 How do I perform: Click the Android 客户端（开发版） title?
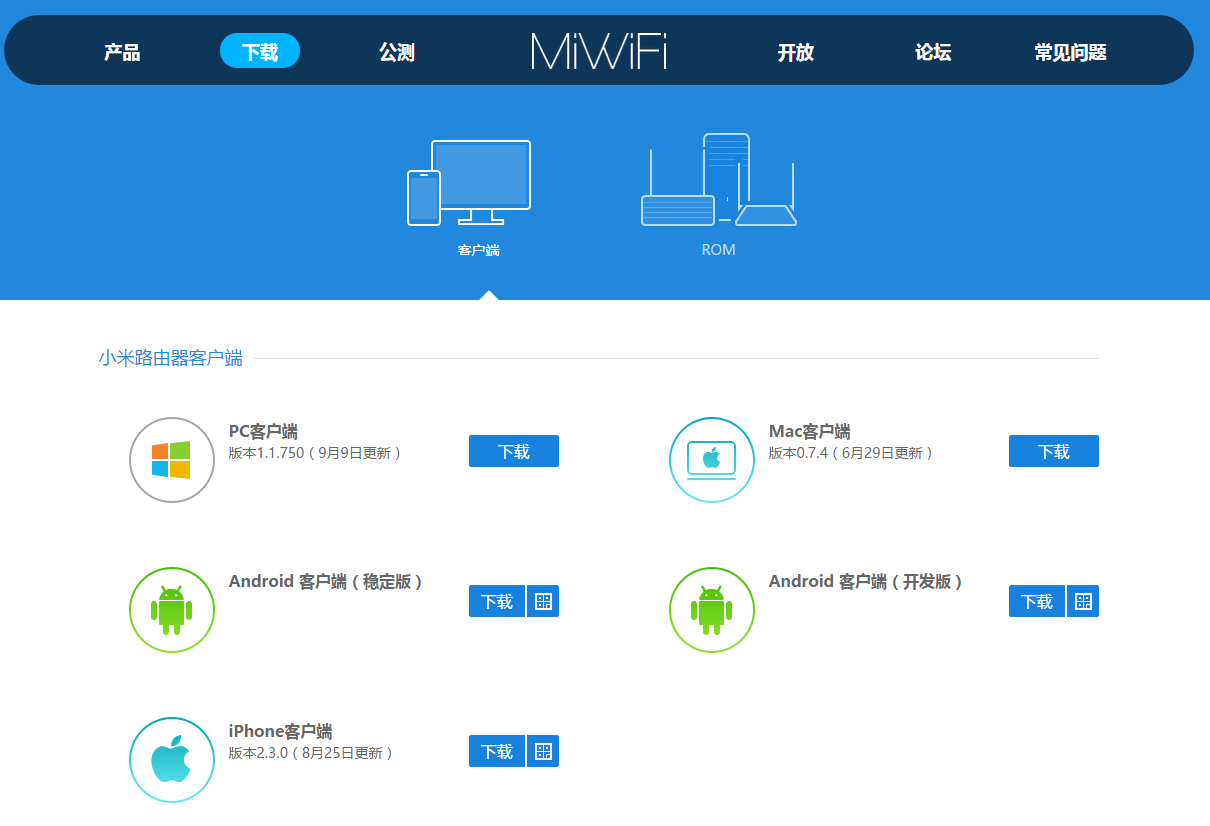(x=866, y=582)
